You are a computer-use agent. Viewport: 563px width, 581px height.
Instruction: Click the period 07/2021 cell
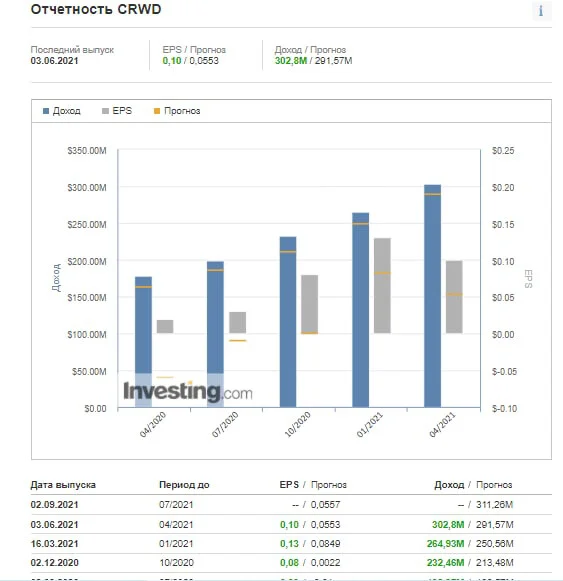click(x=176, y=505)
